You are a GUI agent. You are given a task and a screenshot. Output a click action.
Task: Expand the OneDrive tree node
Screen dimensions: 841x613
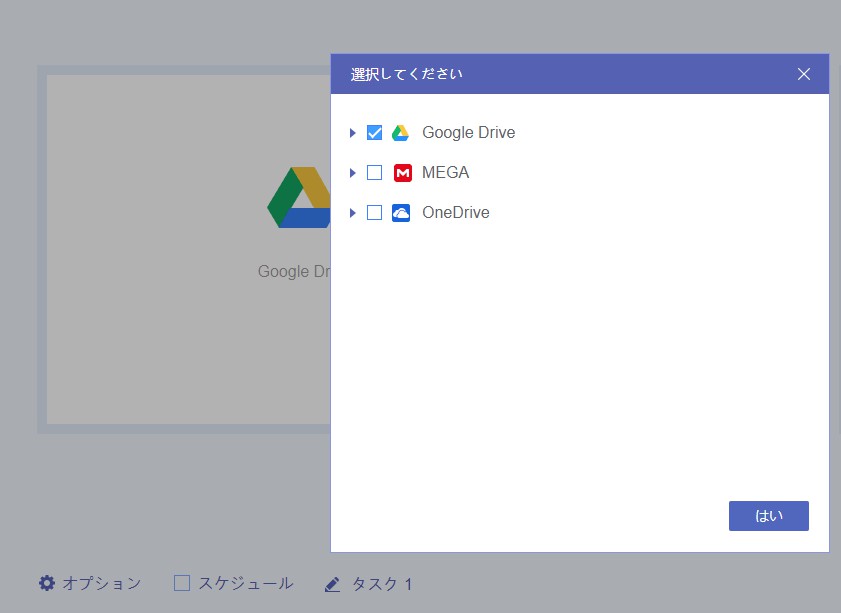tap(352, 213)
